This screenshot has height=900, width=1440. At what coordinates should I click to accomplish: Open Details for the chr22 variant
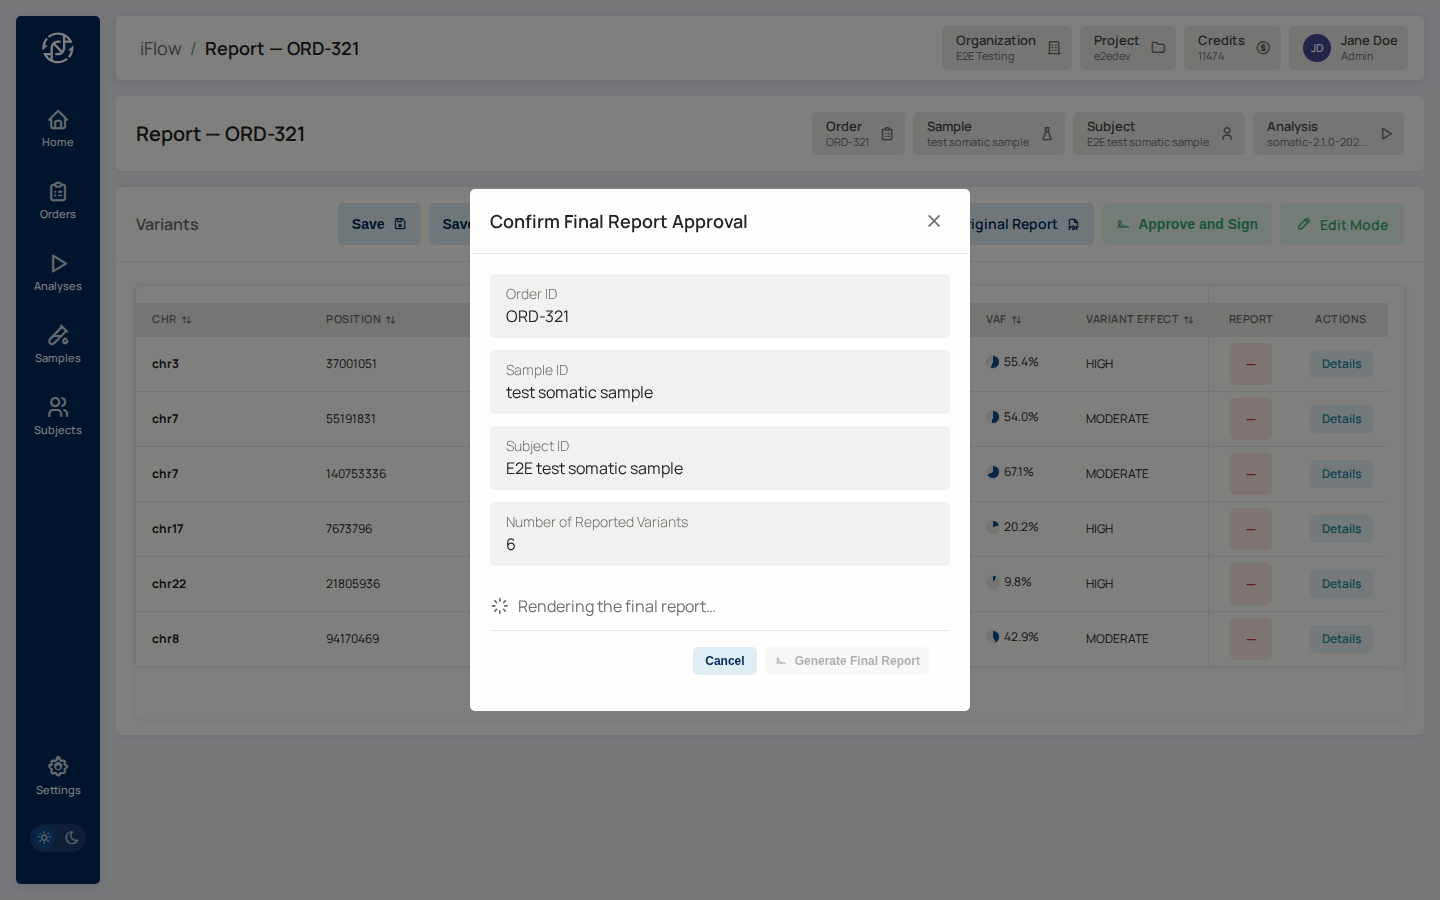coord(1341,584)
